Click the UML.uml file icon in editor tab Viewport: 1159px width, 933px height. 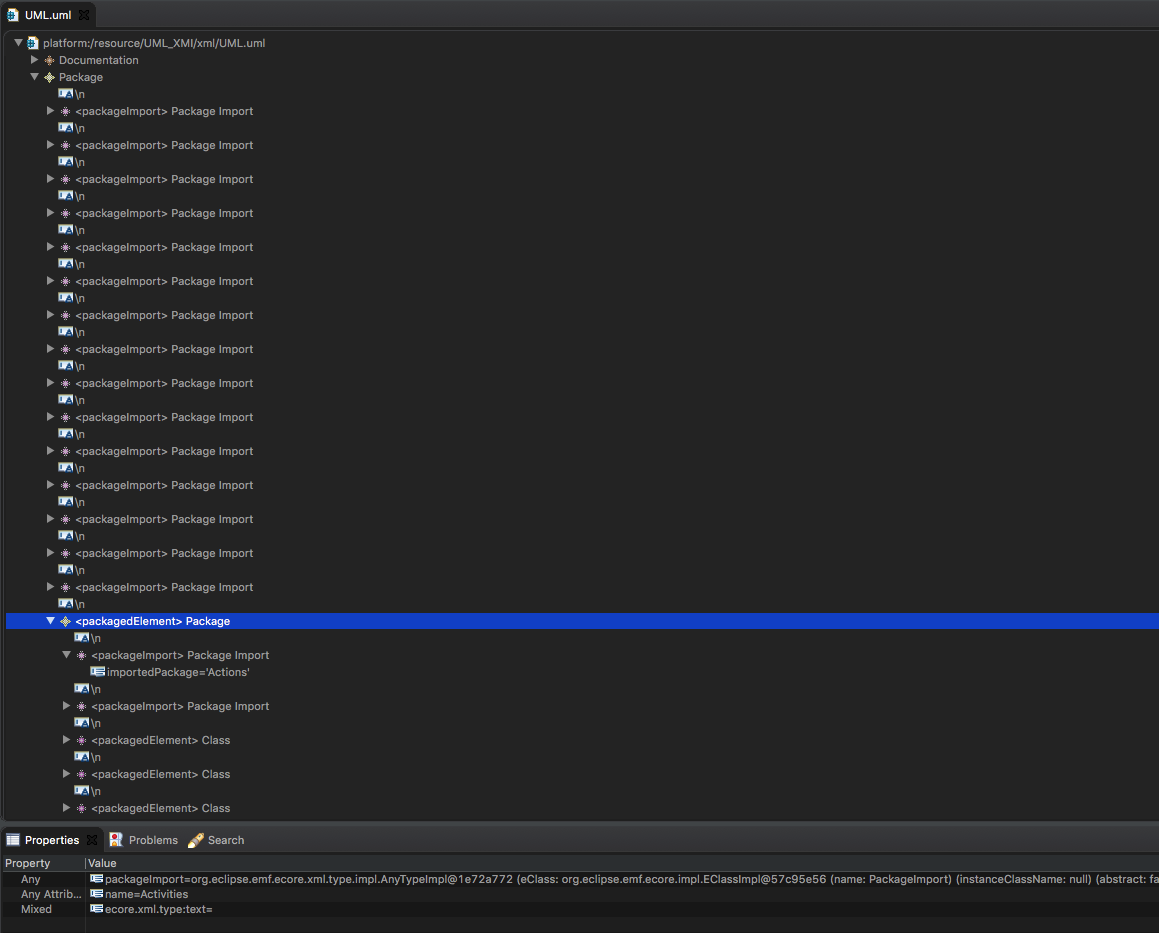13,15
